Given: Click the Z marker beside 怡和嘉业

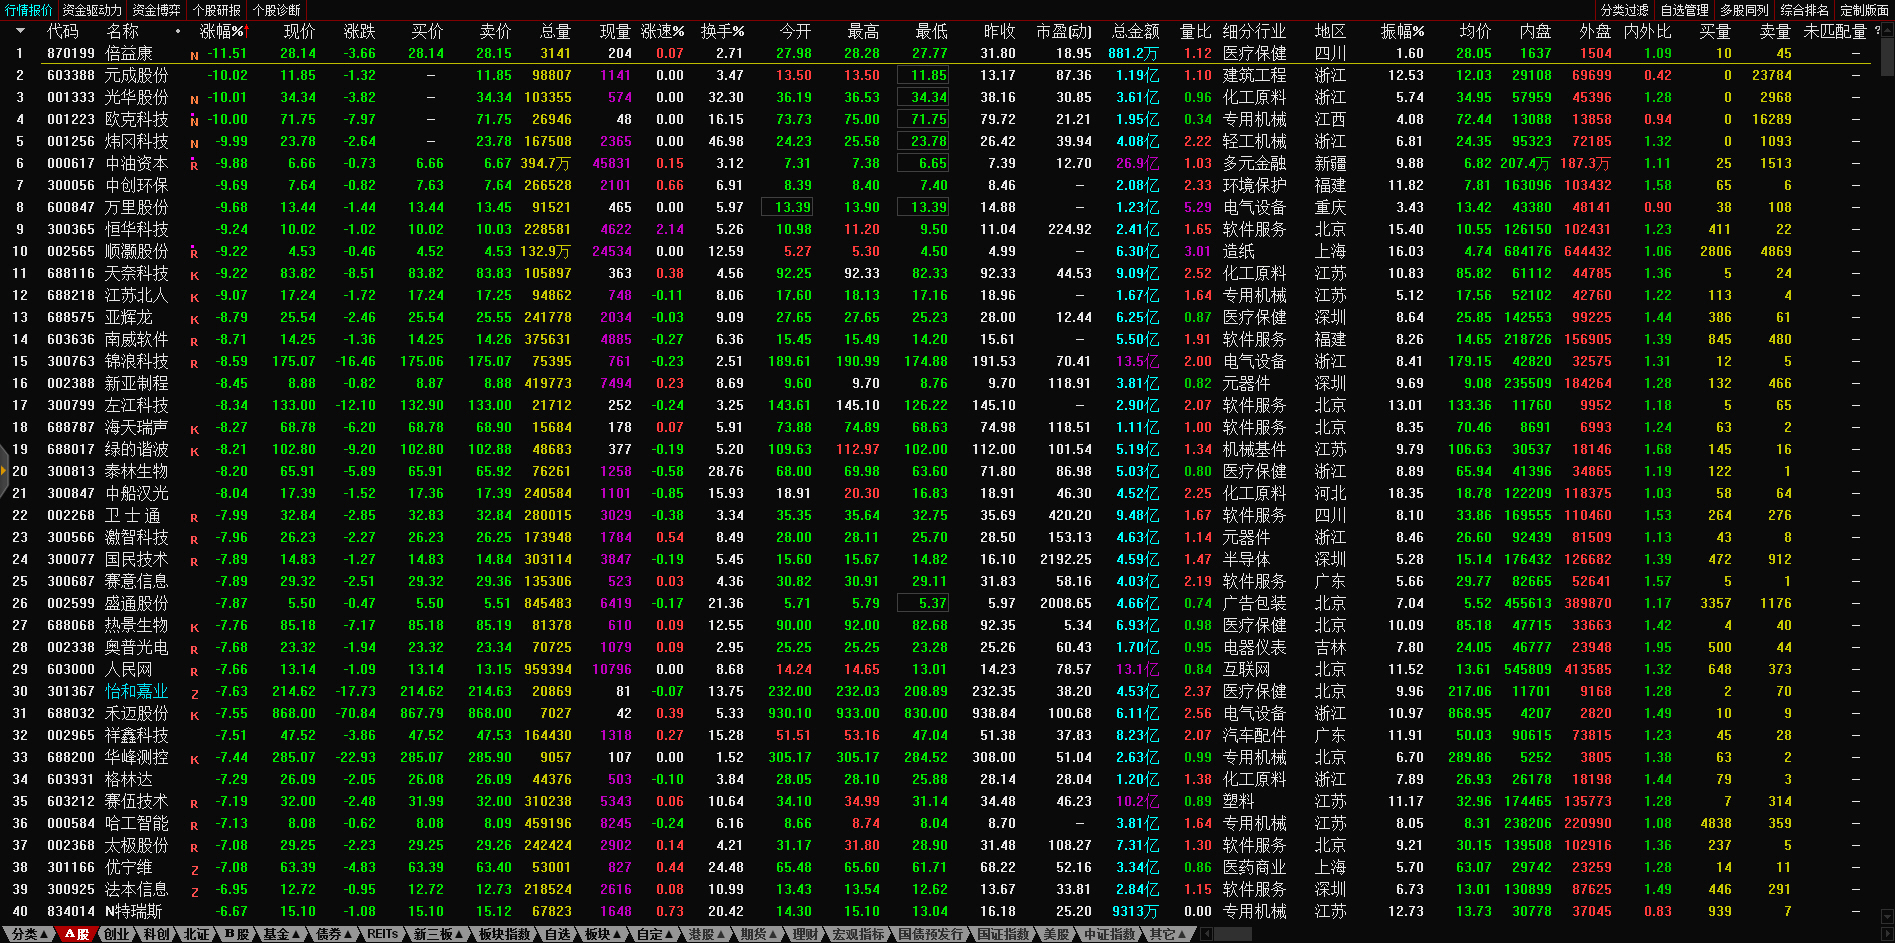Looking at the screenshot, I should coord(194,693).
